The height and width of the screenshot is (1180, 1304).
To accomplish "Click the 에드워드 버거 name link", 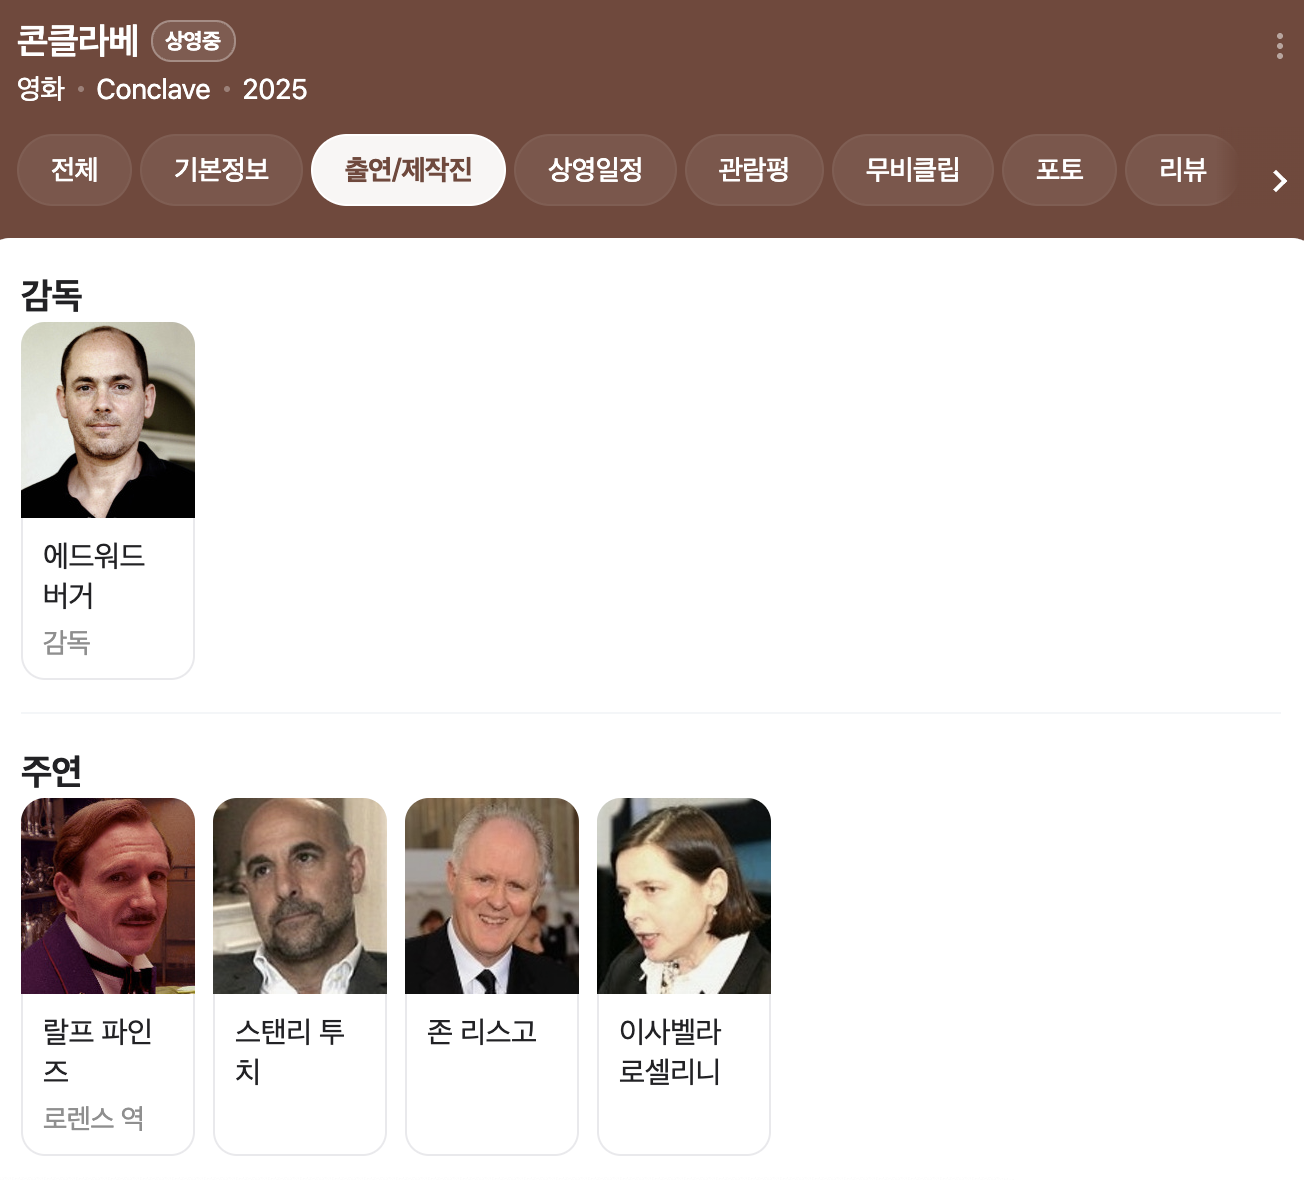I will point(94,575).
